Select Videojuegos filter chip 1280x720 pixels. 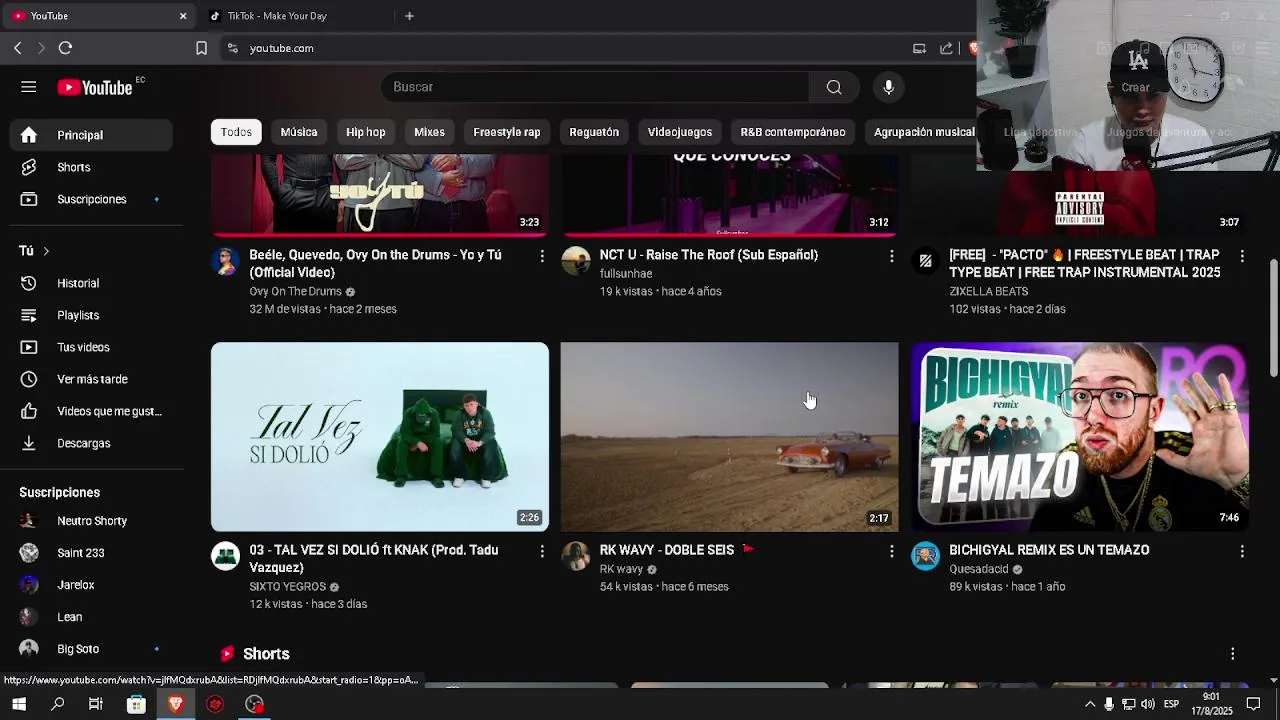[680, 132]
